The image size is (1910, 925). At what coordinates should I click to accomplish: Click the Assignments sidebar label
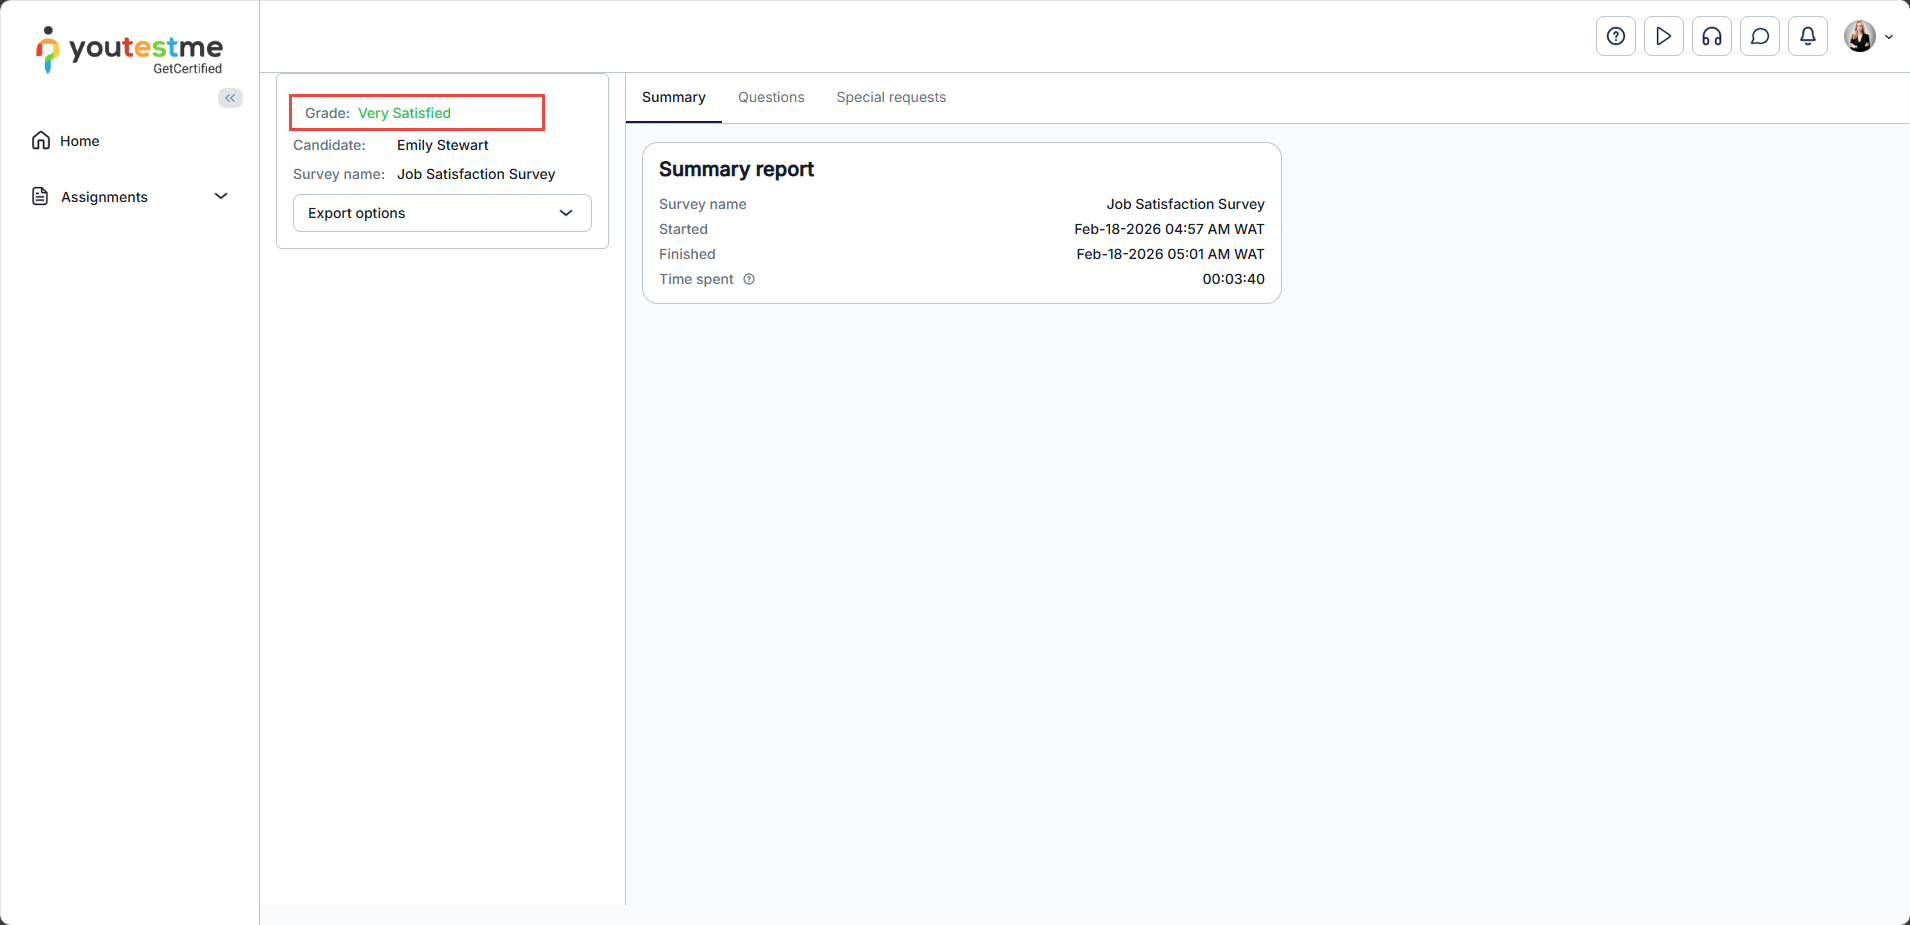point(104,197)
